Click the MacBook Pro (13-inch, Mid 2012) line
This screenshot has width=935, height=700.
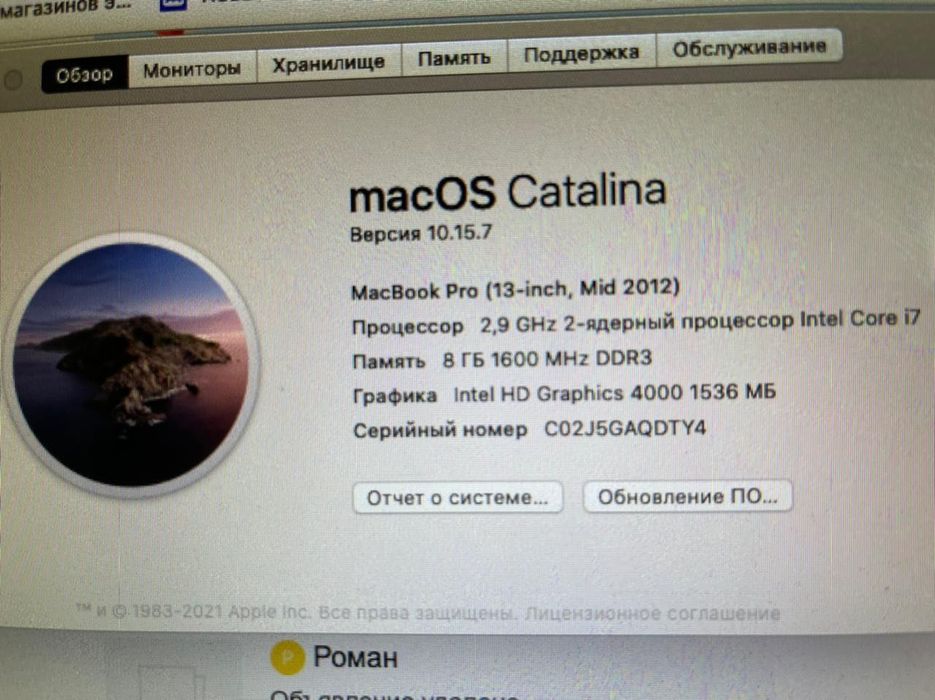click(x=515, y=290)
